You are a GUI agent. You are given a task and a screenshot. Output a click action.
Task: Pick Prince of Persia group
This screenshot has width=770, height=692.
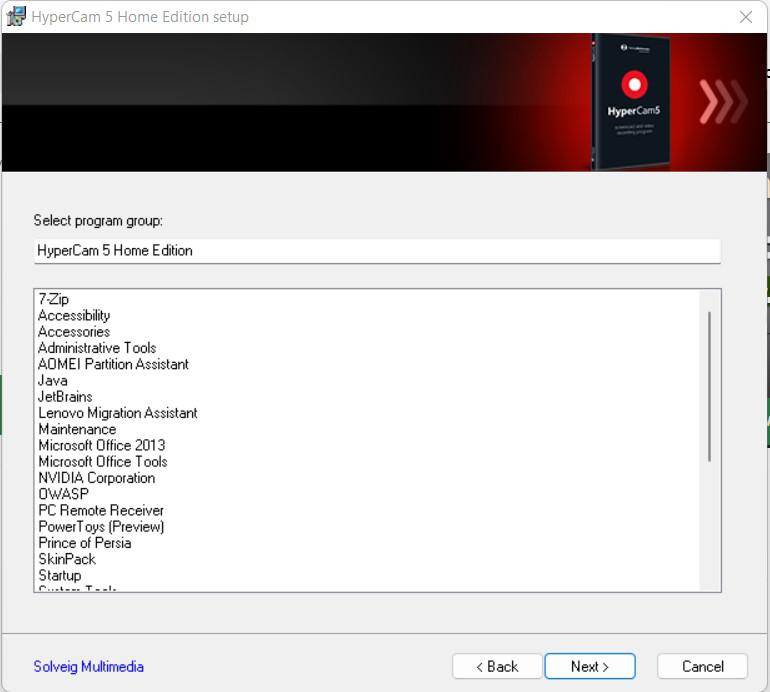tap(84, 542)
